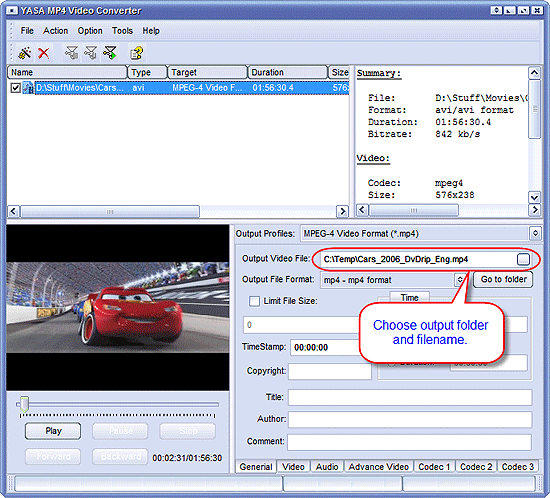Click the Title input field
Image resolution: width=550 pixels, height=498 pixels.
(410, 397)
